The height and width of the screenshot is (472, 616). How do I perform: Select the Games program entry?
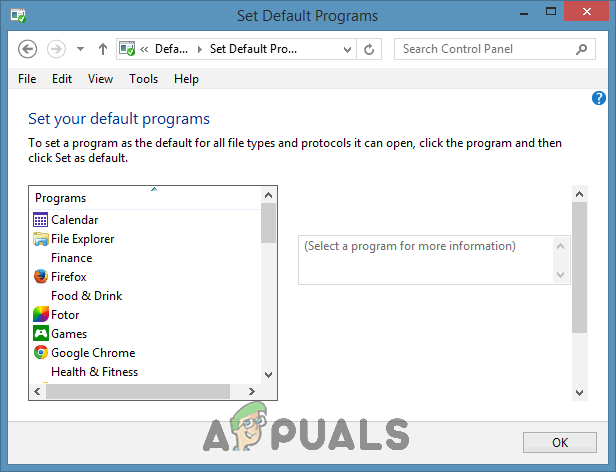pyautogui.click(x=69, y=334)
